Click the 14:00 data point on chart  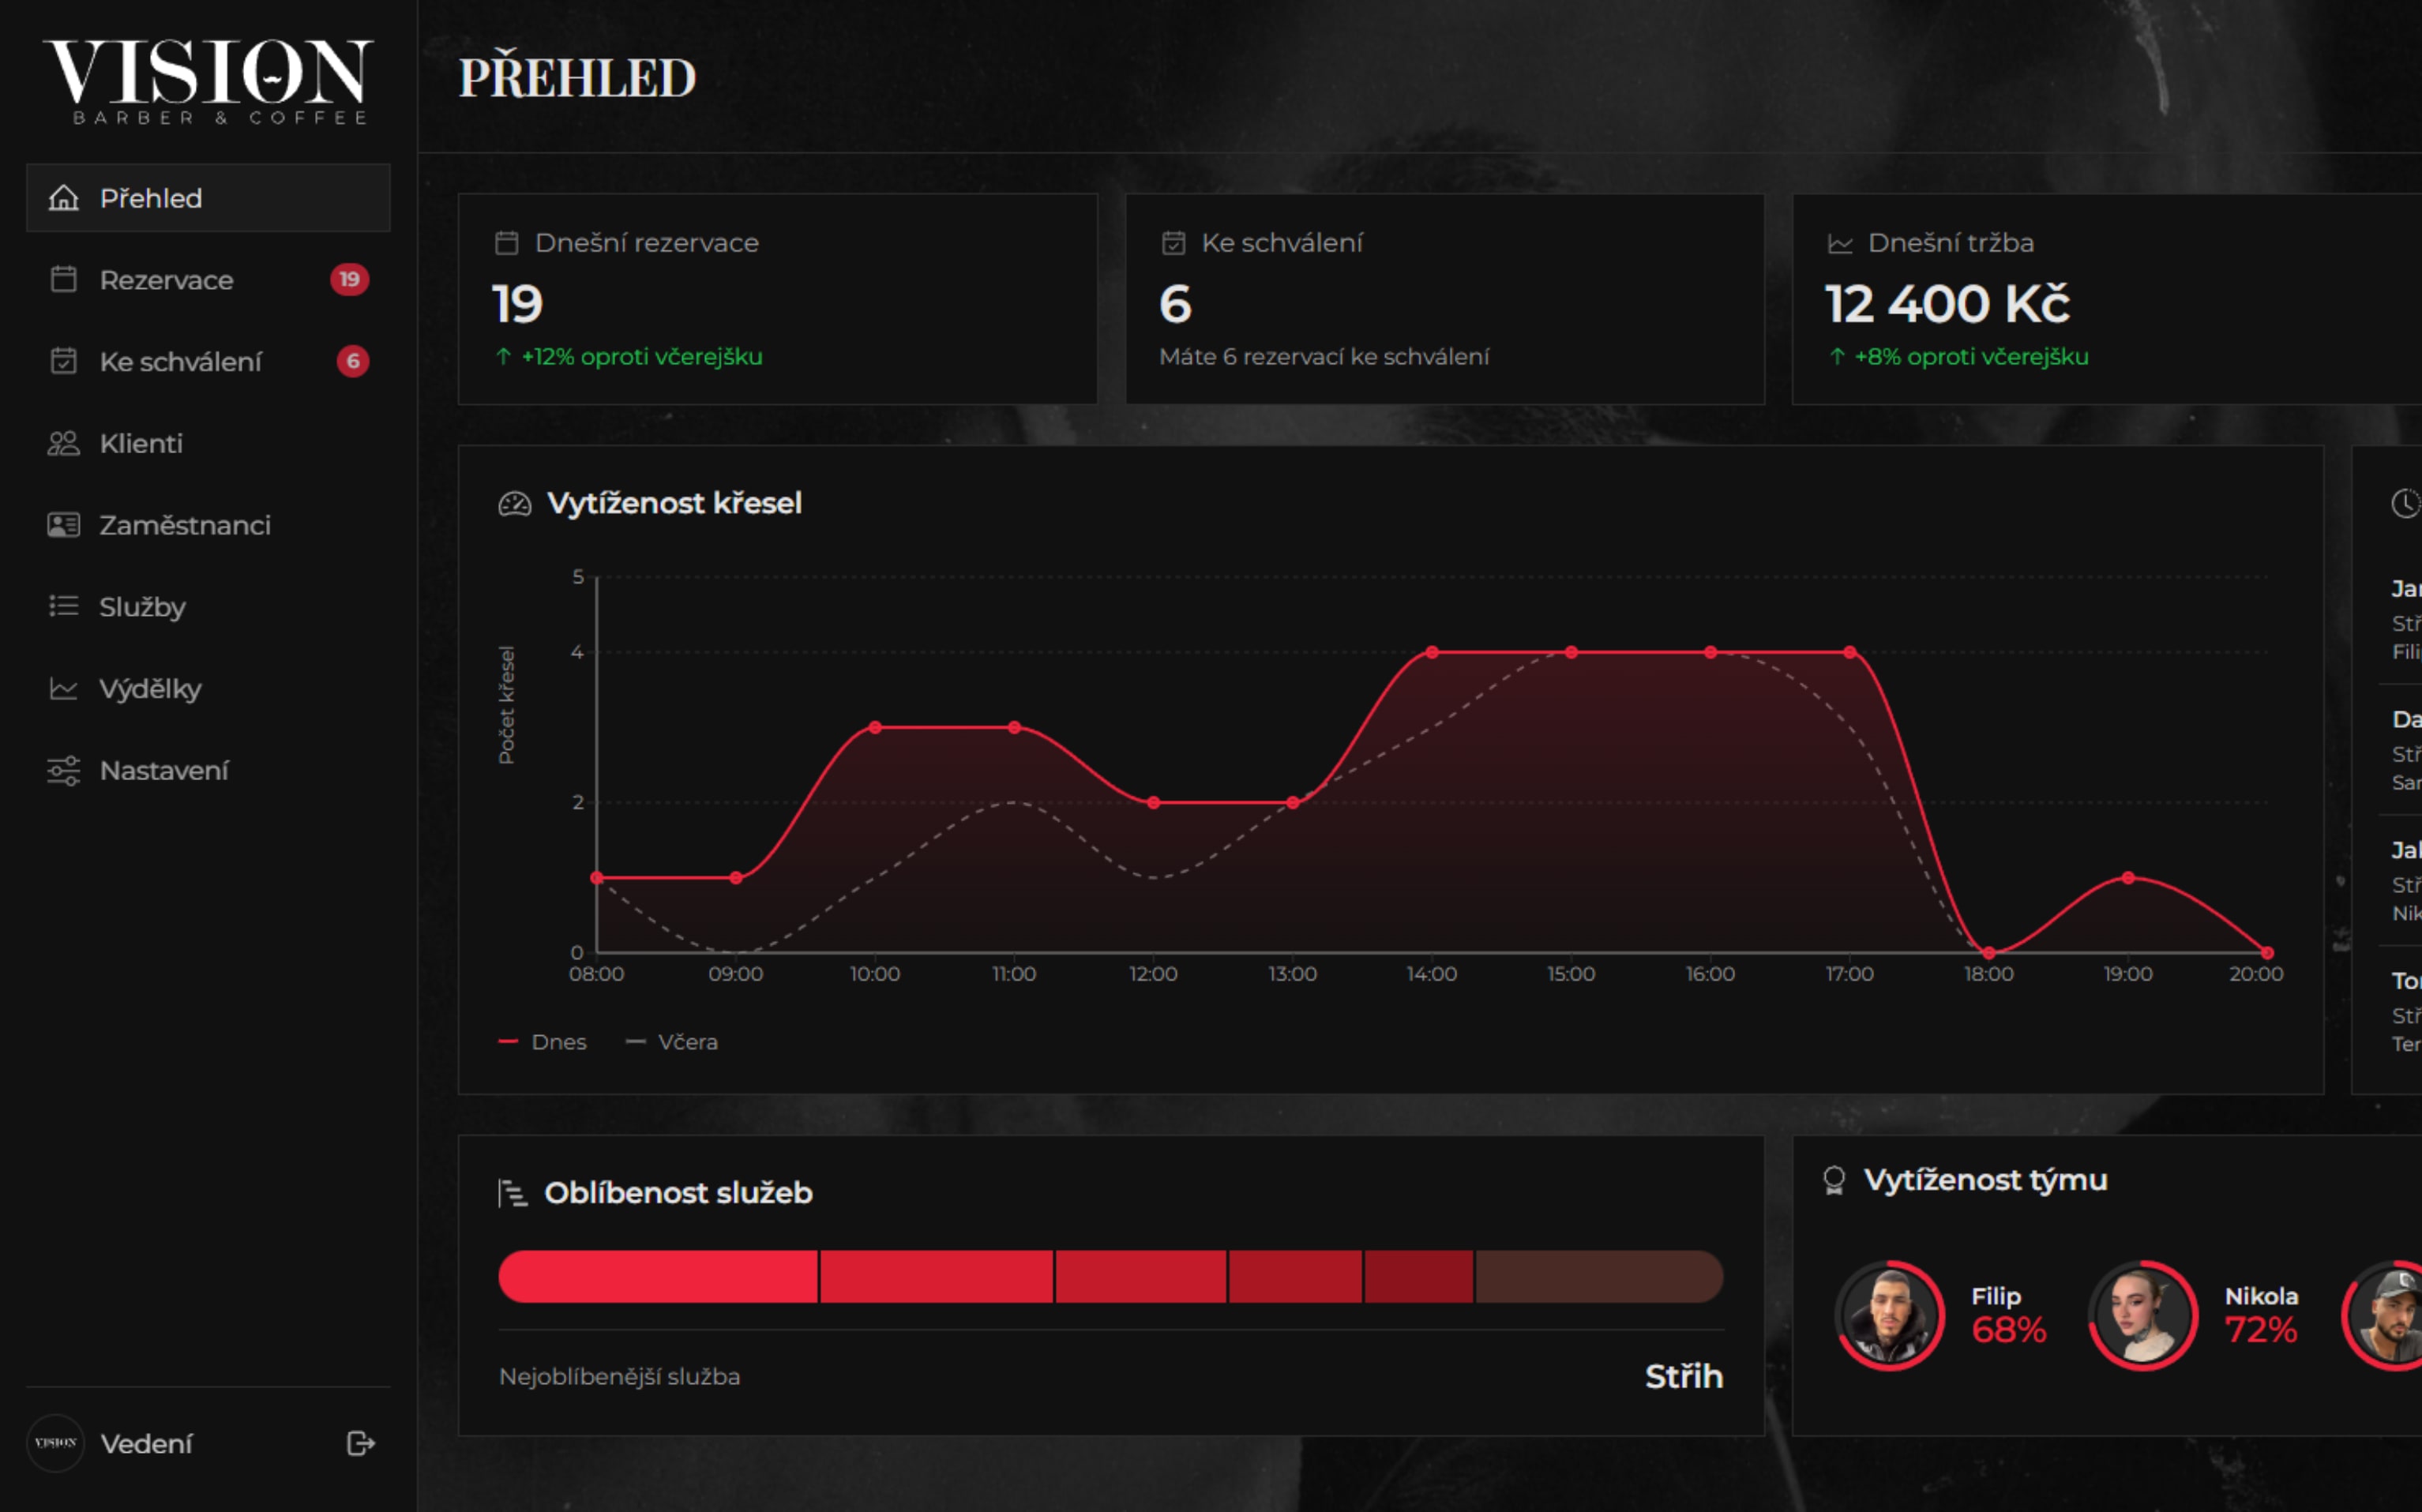(1432, 652)
